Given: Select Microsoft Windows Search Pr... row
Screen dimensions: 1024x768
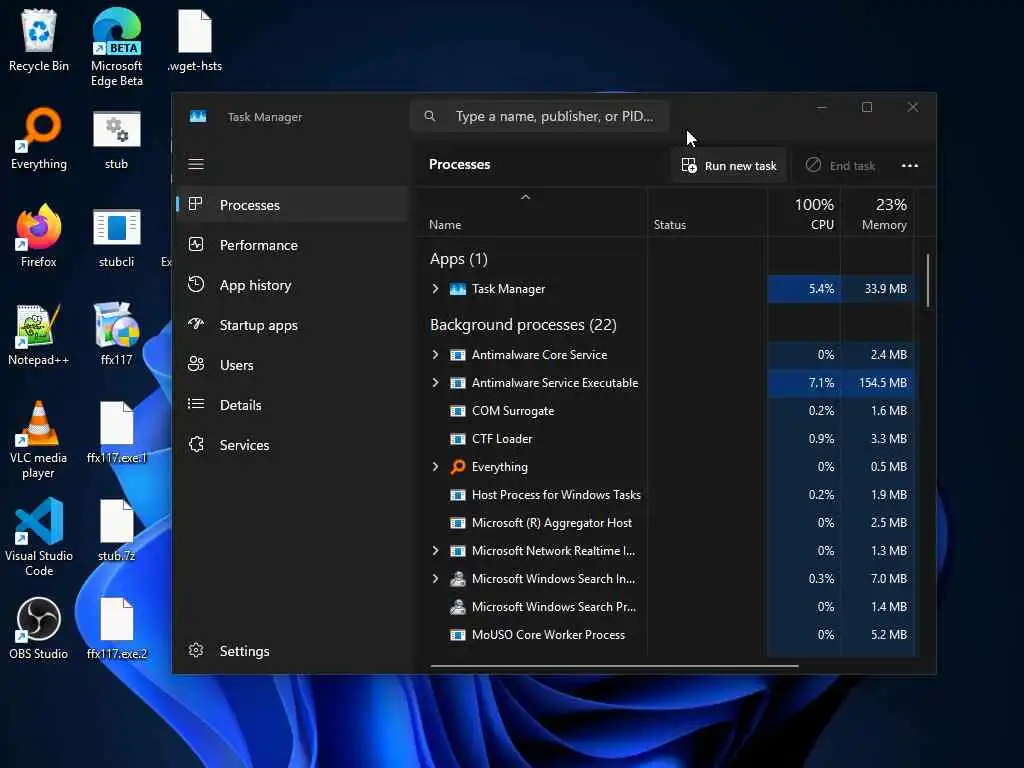Looking at the screenshot, I should point(665,607).
